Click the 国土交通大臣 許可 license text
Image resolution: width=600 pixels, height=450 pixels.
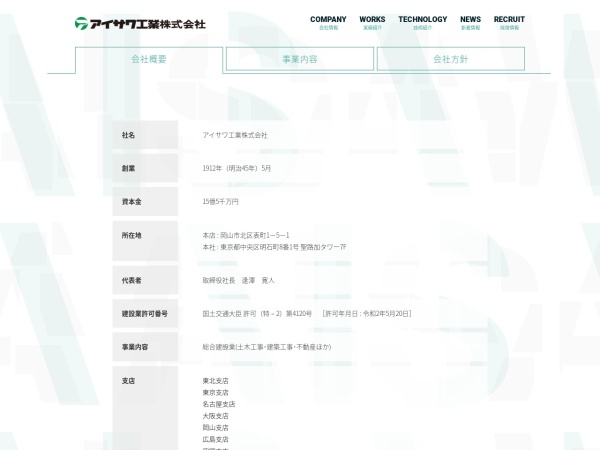pos(307,314)
